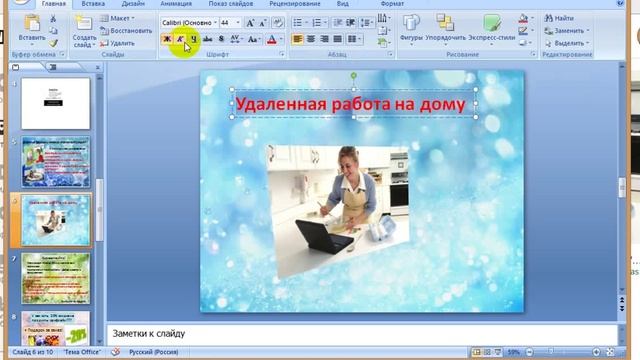Open the font name Calibri dropdown

coord(215,23)
